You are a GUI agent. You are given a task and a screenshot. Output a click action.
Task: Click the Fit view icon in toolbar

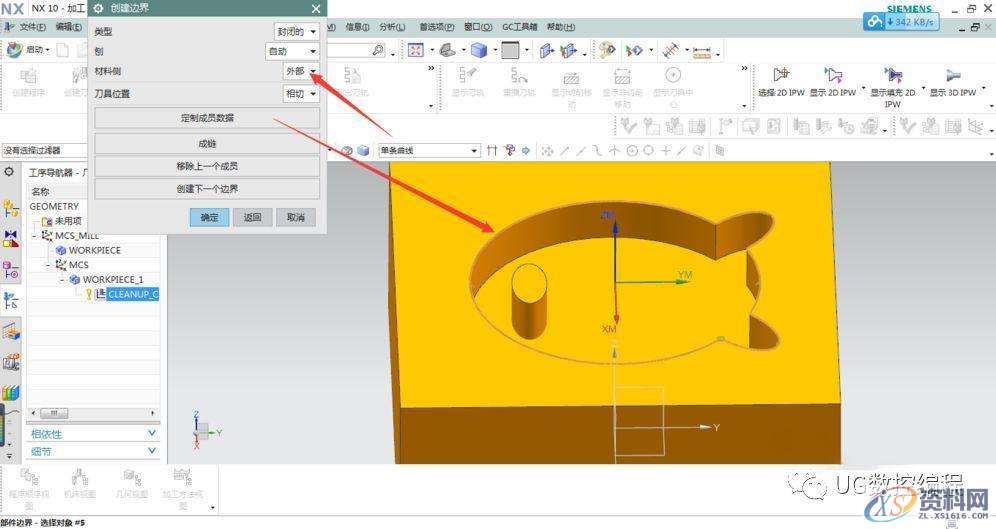pos(416,50)
